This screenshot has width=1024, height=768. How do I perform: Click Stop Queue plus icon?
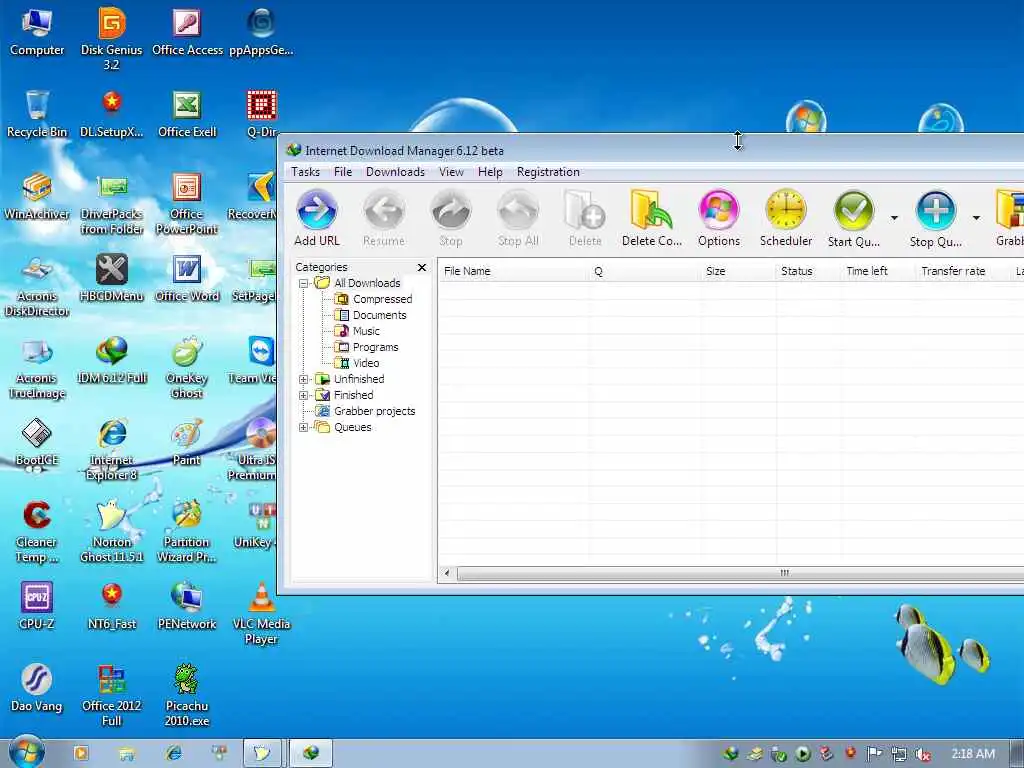pyautogui.click(x=935, y=210)
